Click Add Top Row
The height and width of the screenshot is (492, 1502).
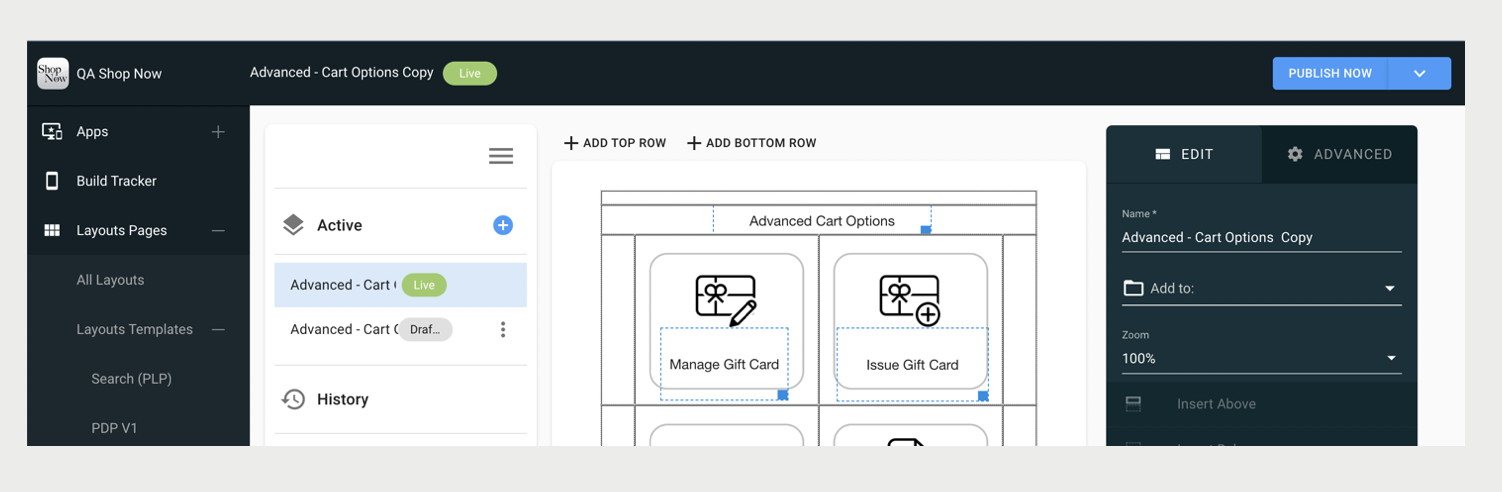coord(615,143)
